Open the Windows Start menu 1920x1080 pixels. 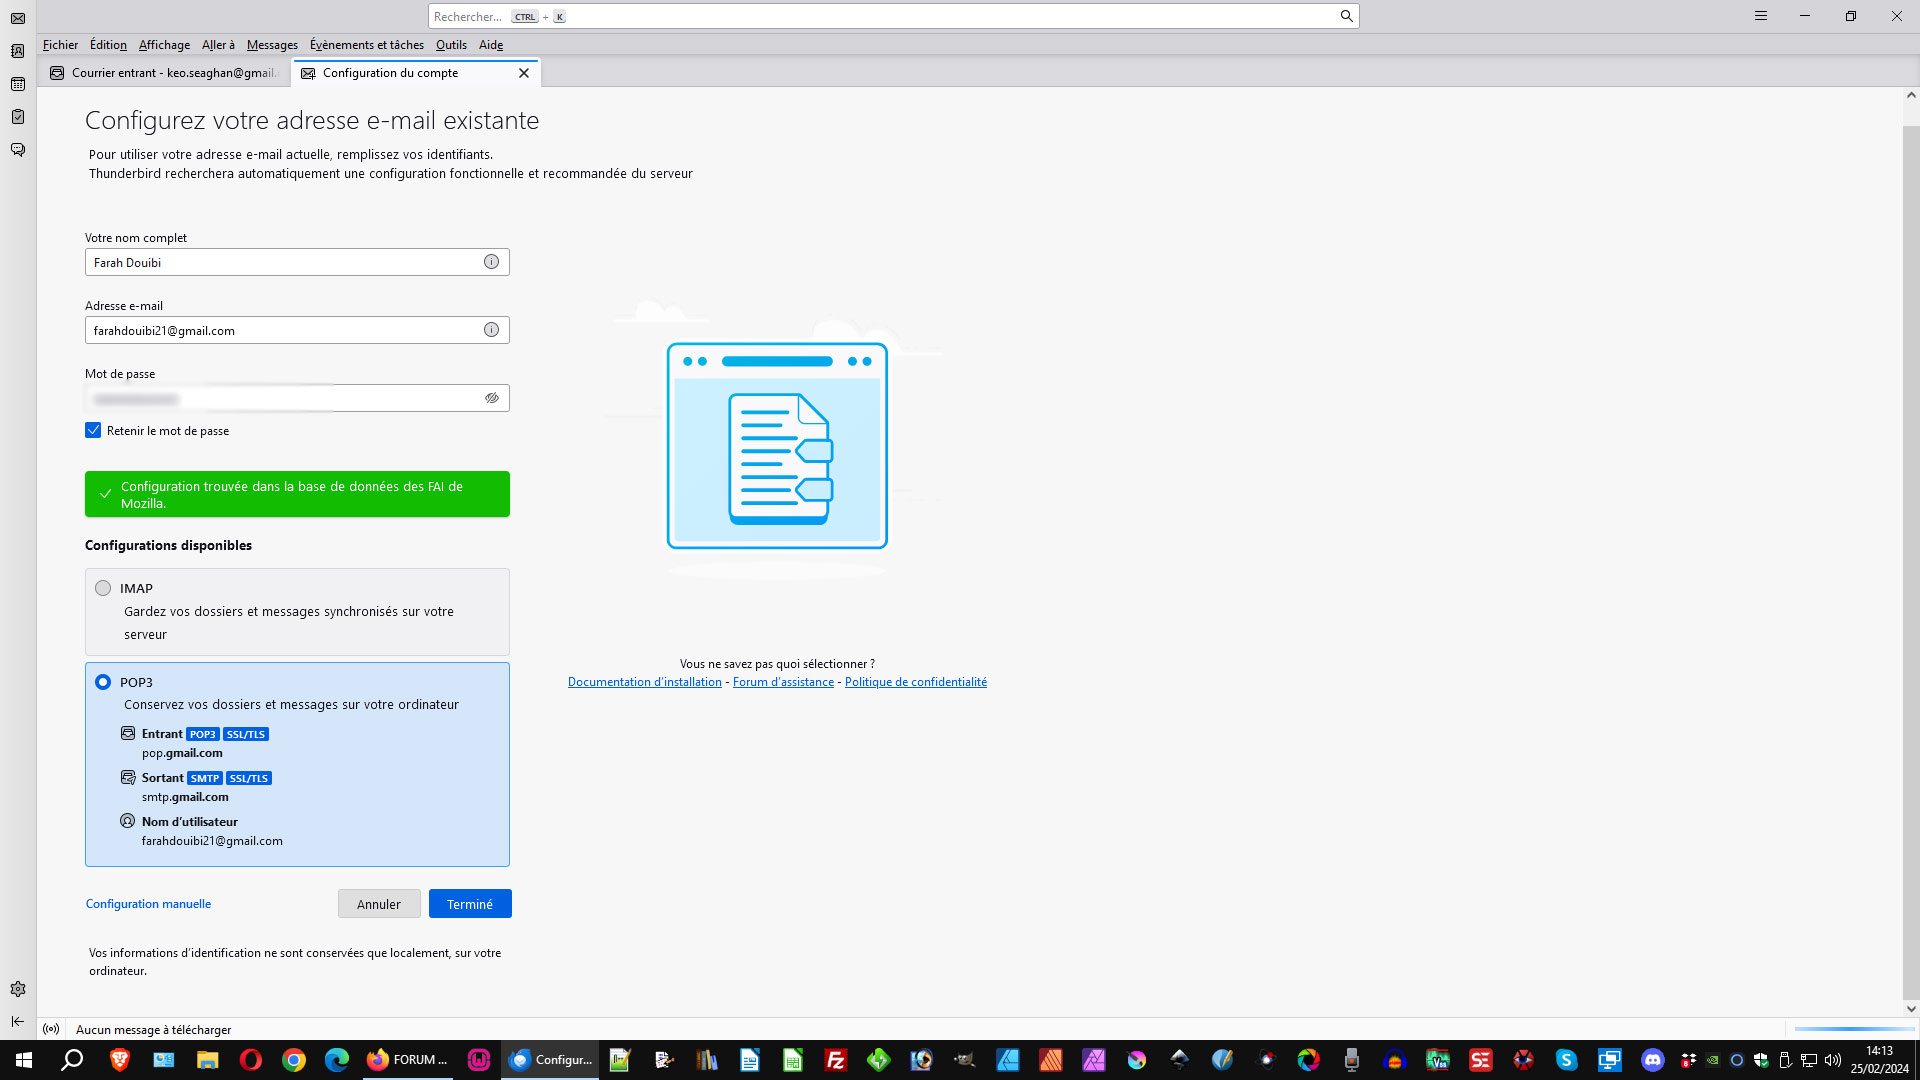pos(24,1060)
